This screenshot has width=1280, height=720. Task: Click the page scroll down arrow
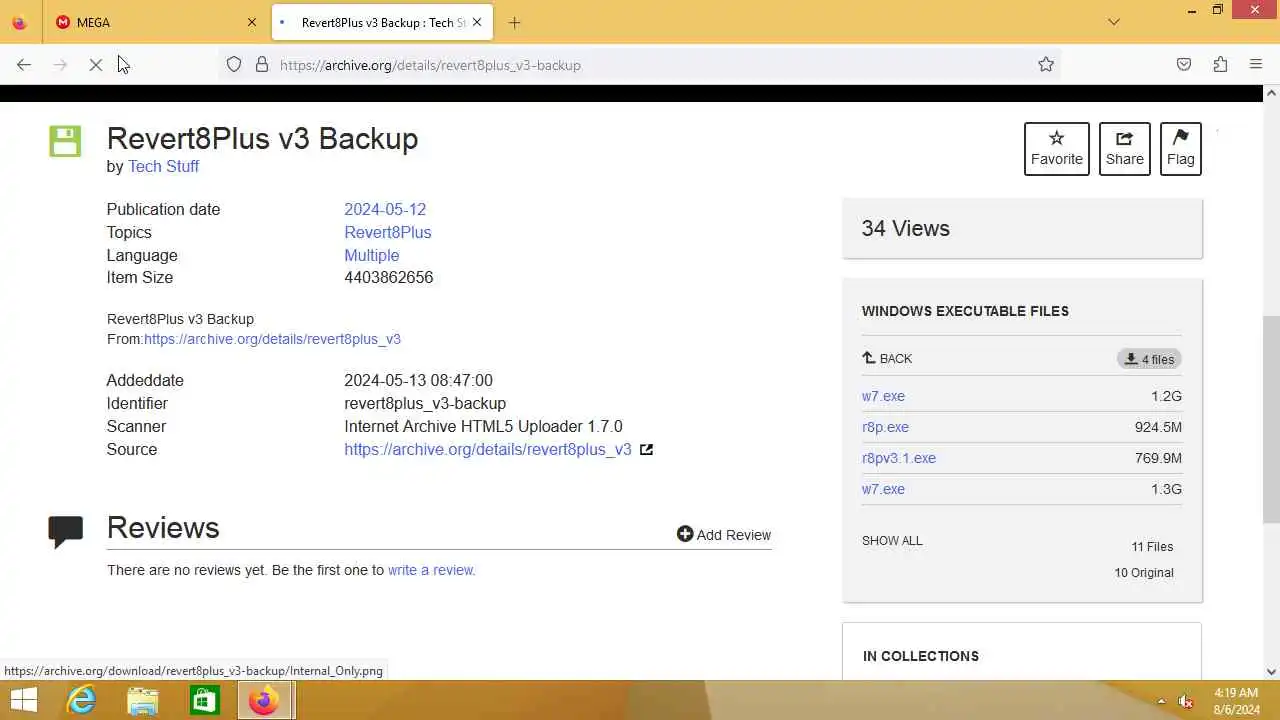click(1271, 672)
